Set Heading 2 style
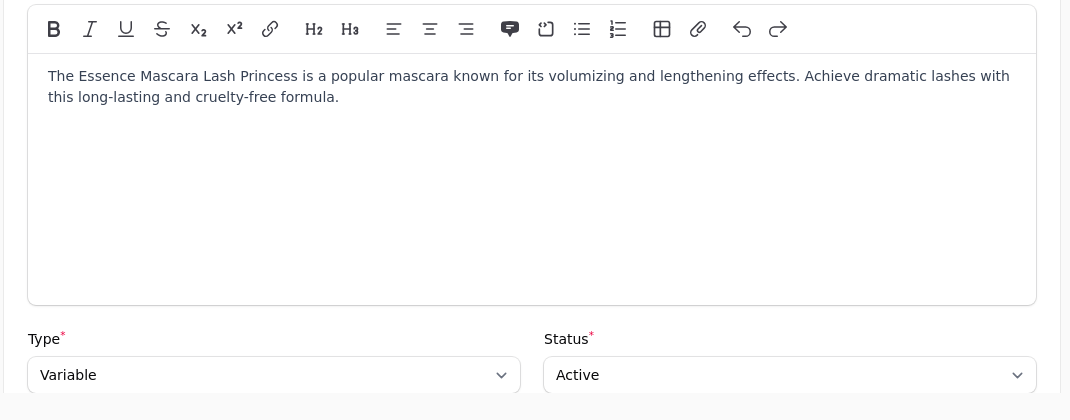This screenshot has width=1070, height=420. coord(313,29)
